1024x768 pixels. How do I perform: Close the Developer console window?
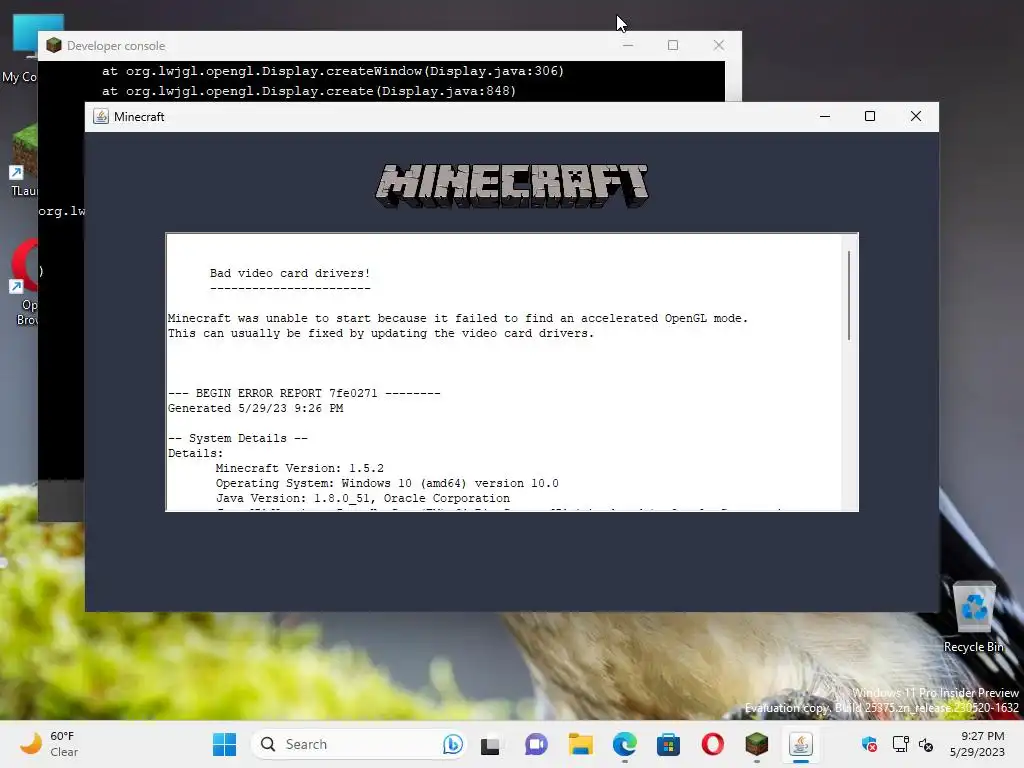coord(718,45)
